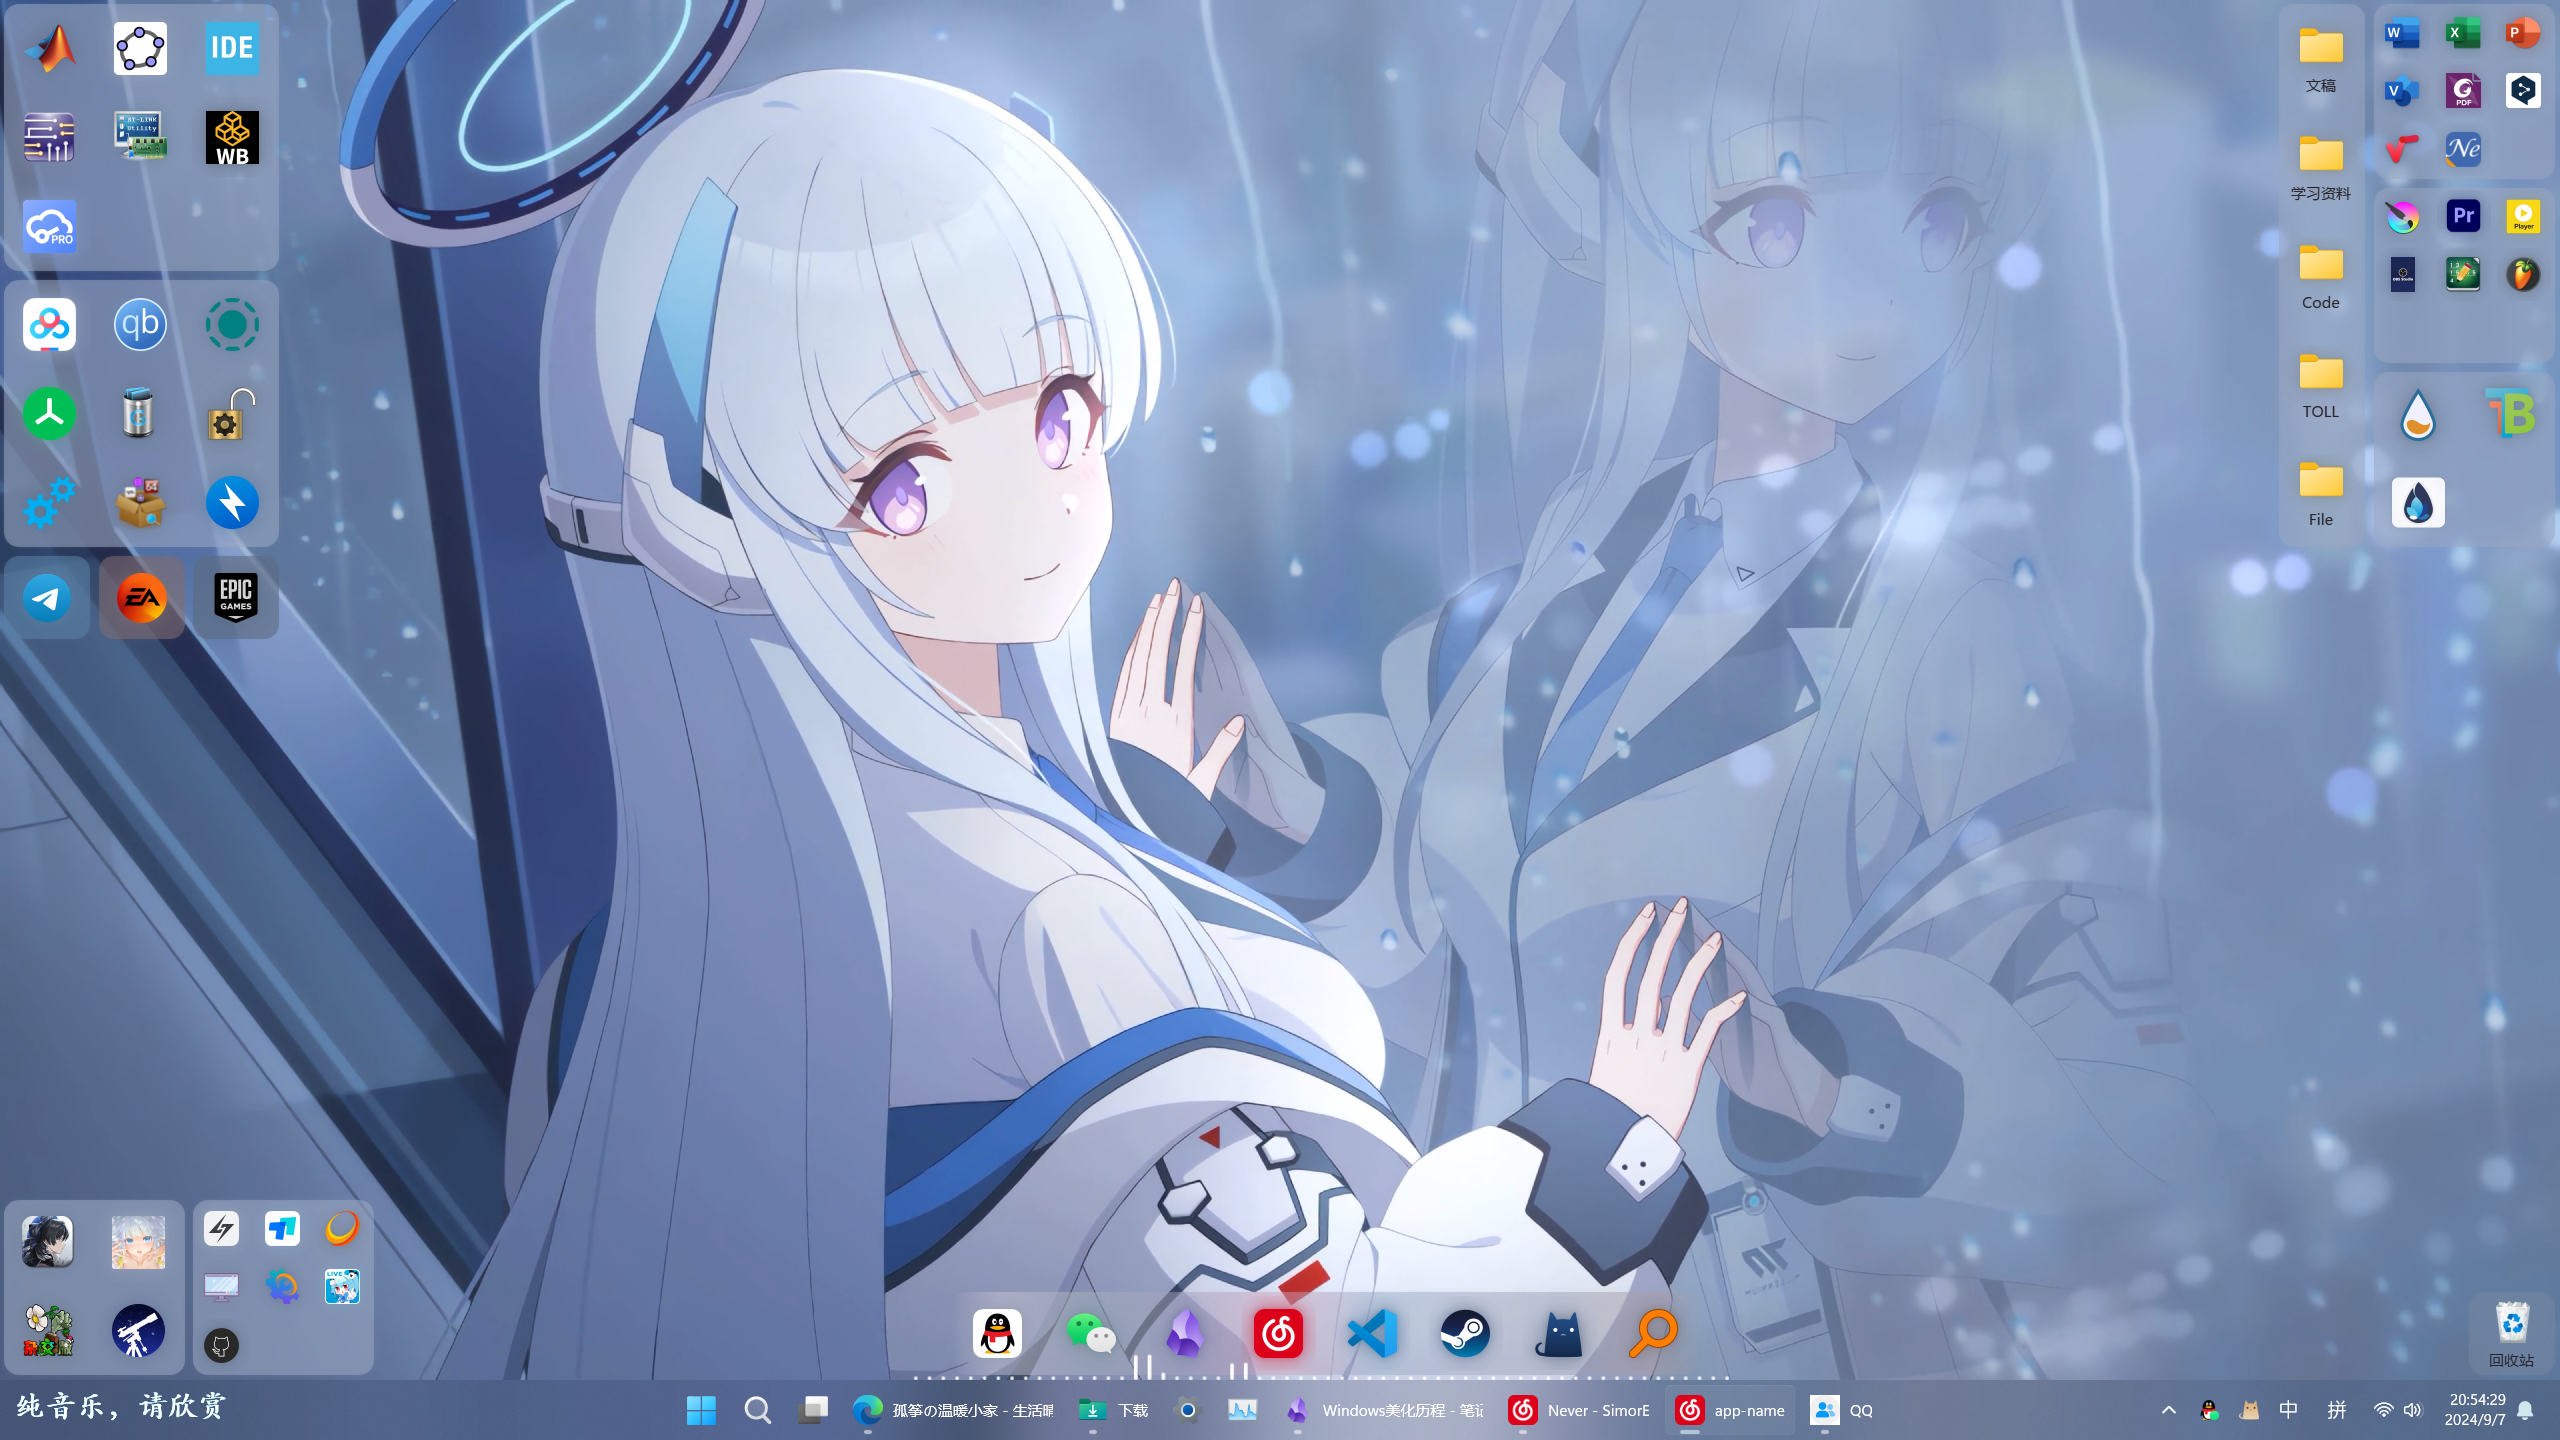Open Visual Studio Code in the dock

1373,1333
